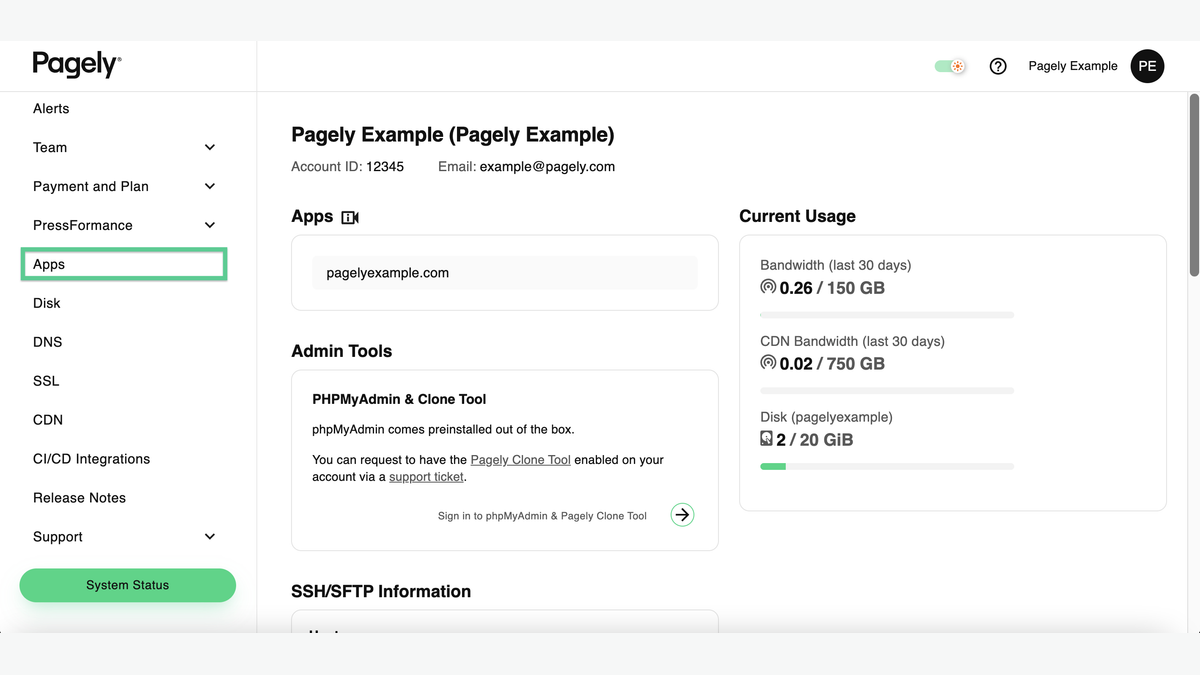
Task: Select Apps in the sidebar
Action: tap(124, 264)
